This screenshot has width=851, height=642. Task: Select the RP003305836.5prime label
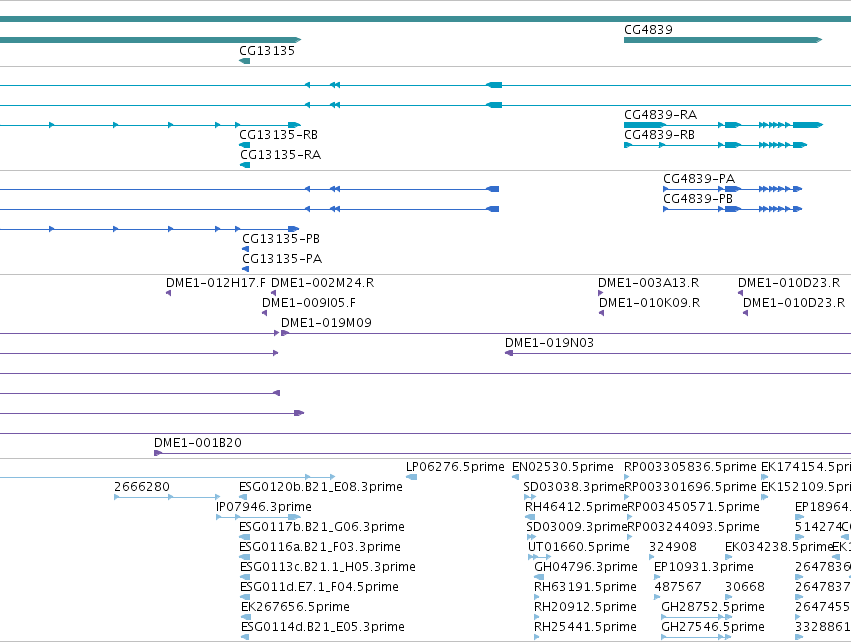tap(690, 467)
